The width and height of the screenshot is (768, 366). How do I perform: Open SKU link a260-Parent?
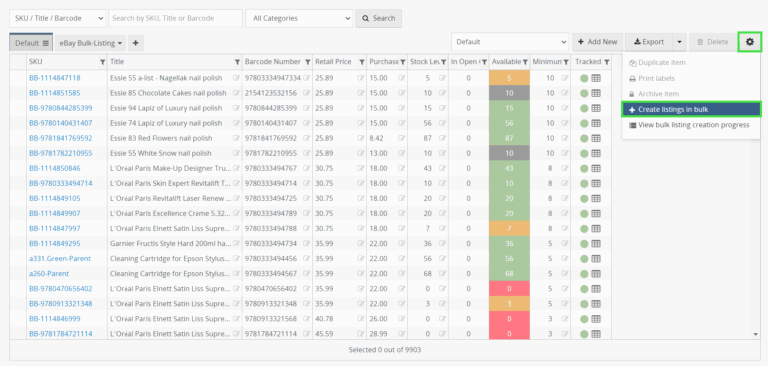point(48,273)
